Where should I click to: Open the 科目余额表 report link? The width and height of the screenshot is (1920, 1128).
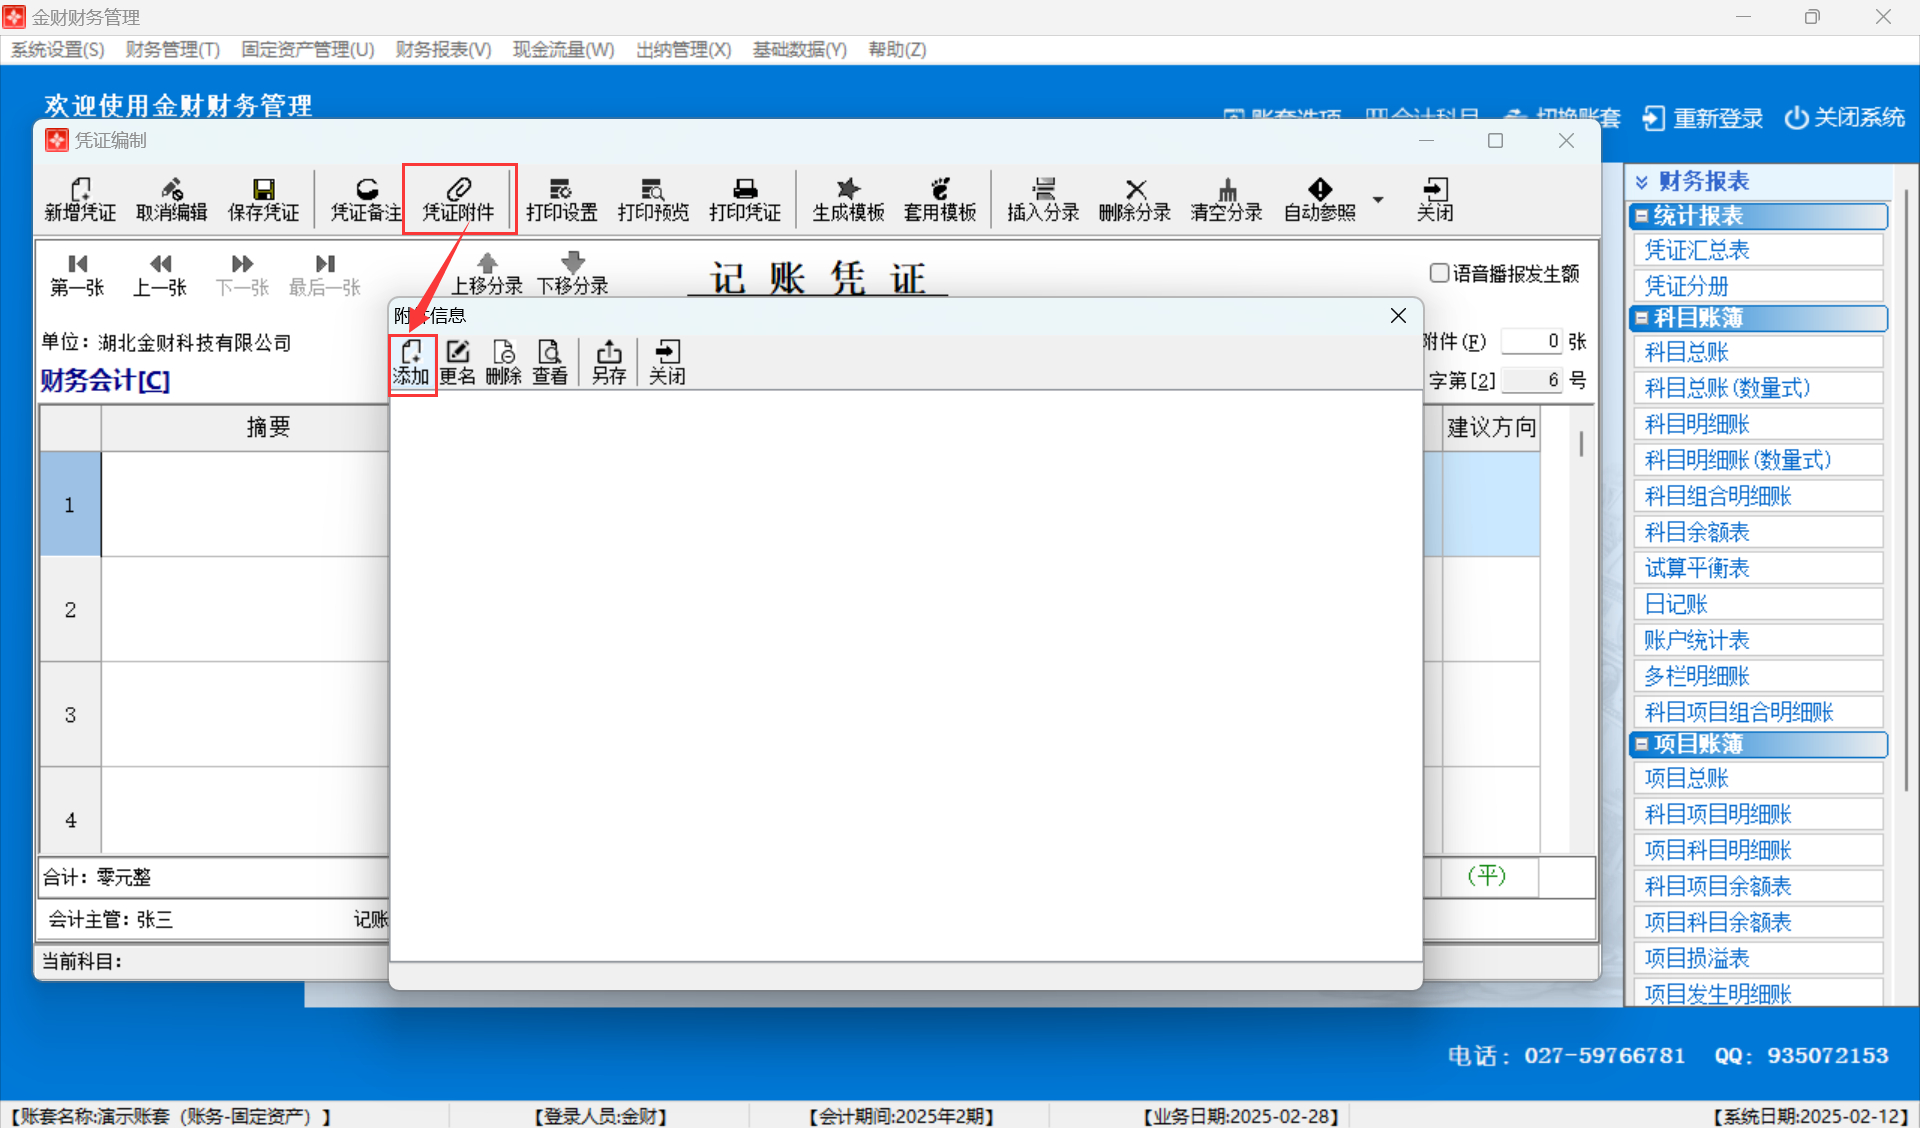tap(1697, 532)
